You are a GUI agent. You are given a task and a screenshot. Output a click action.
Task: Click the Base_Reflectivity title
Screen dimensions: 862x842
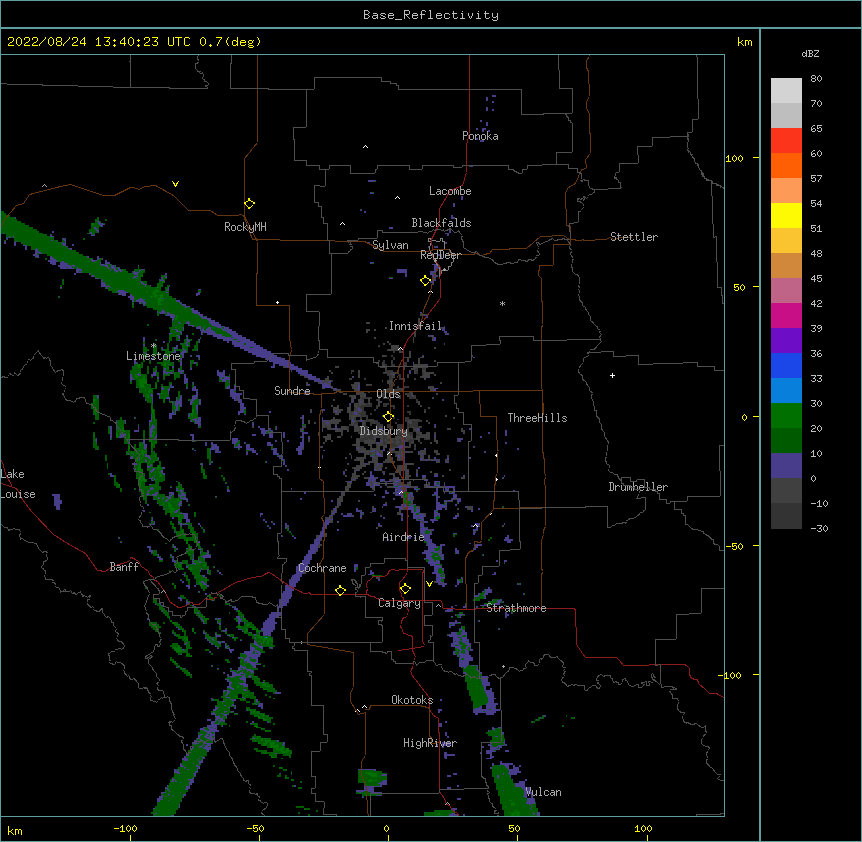pos(431,15)
